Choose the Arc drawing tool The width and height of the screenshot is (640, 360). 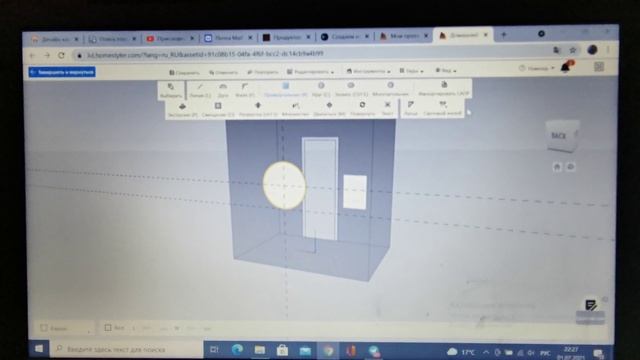click(223, 90)
